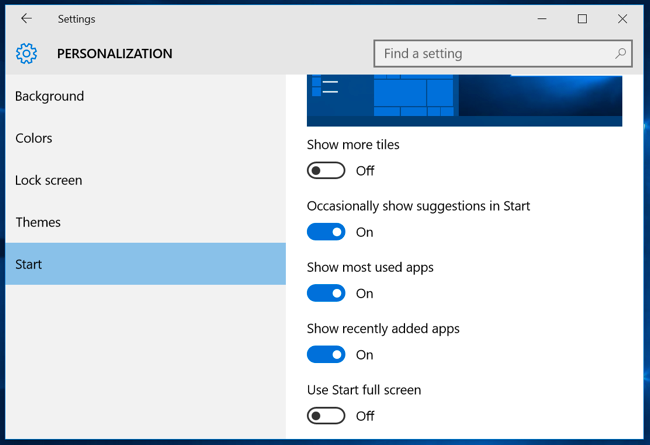Select the Start sidebar item
Image resolution: width=650 pixels, height=445 pixels.
[146, 264]
